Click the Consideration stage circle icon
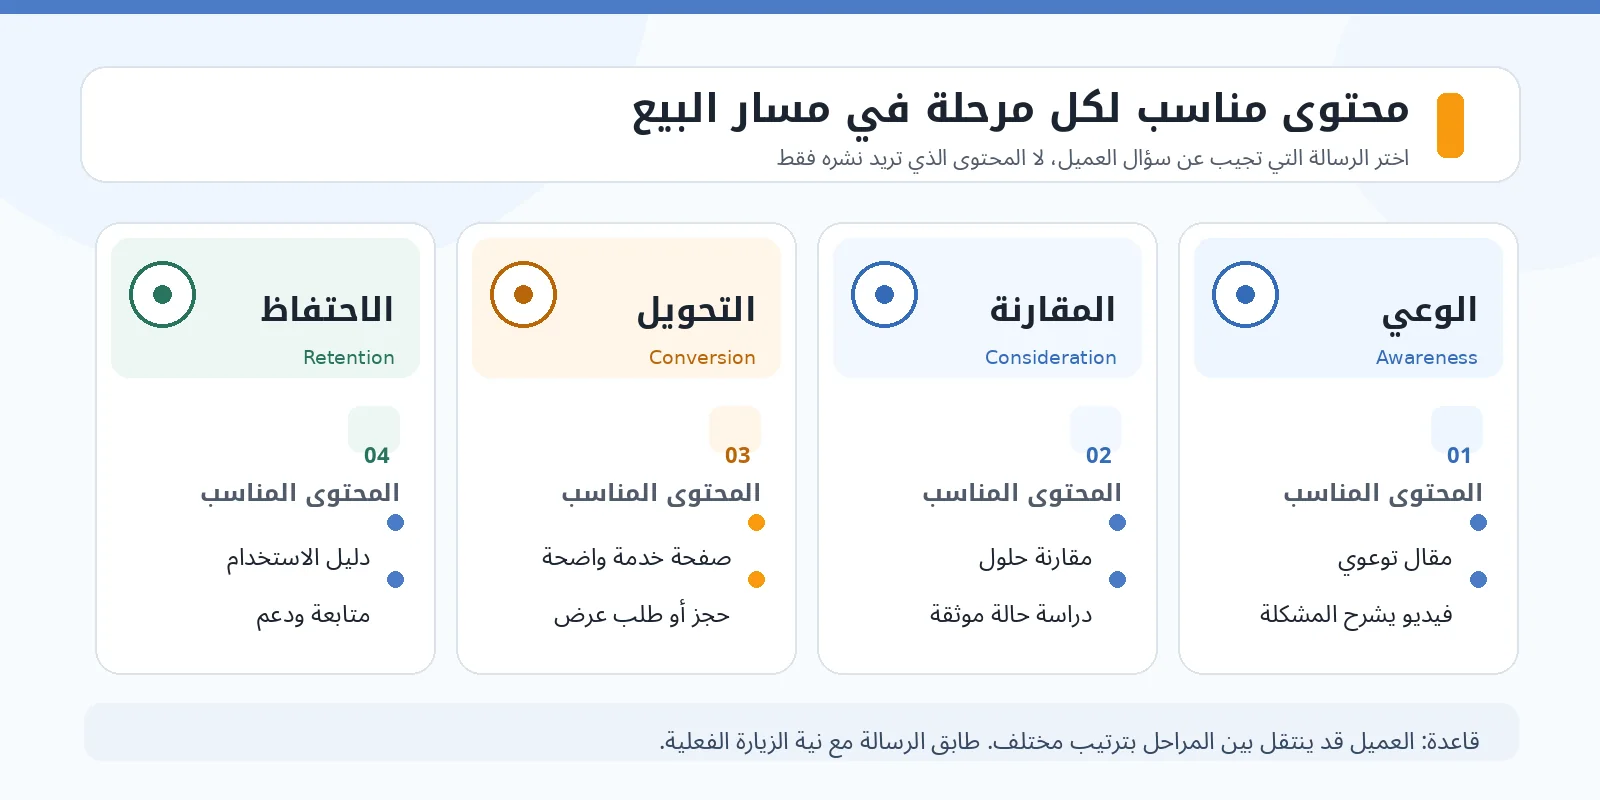This screenshot has height=800, width=1600. point(884,294)
